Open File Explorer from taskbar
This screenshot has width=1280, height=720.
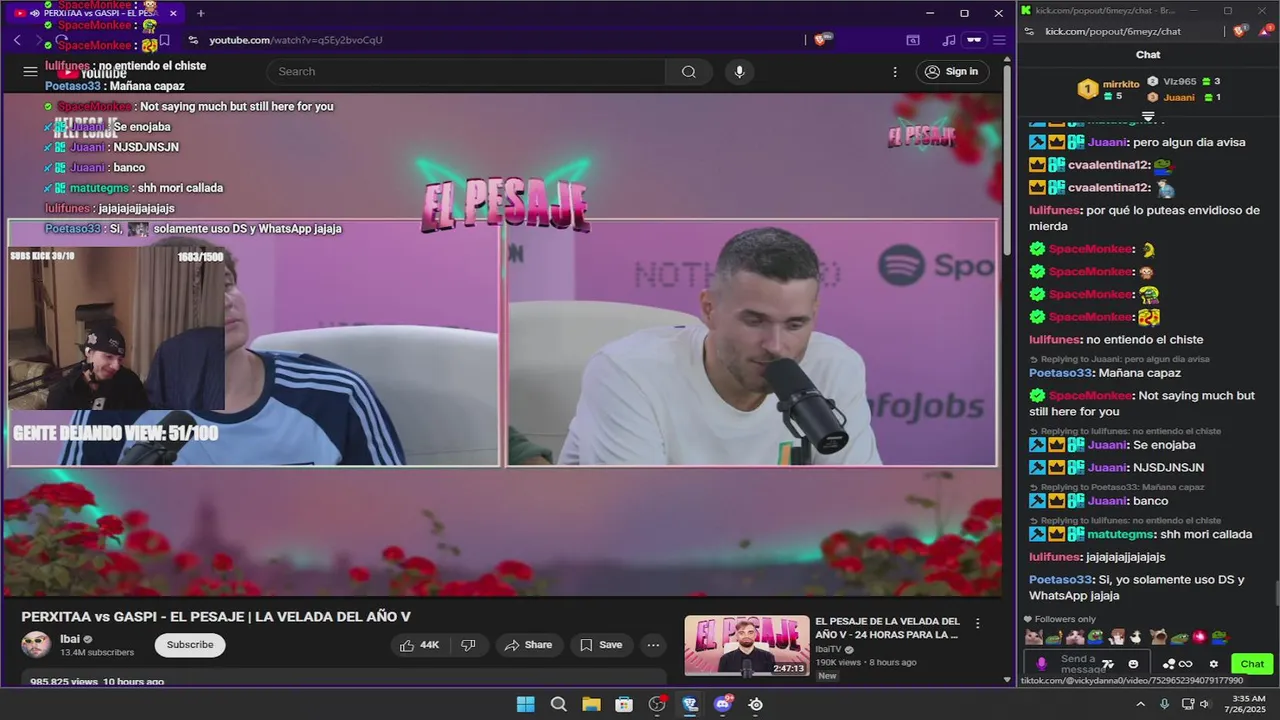click(x=591, y=704)
